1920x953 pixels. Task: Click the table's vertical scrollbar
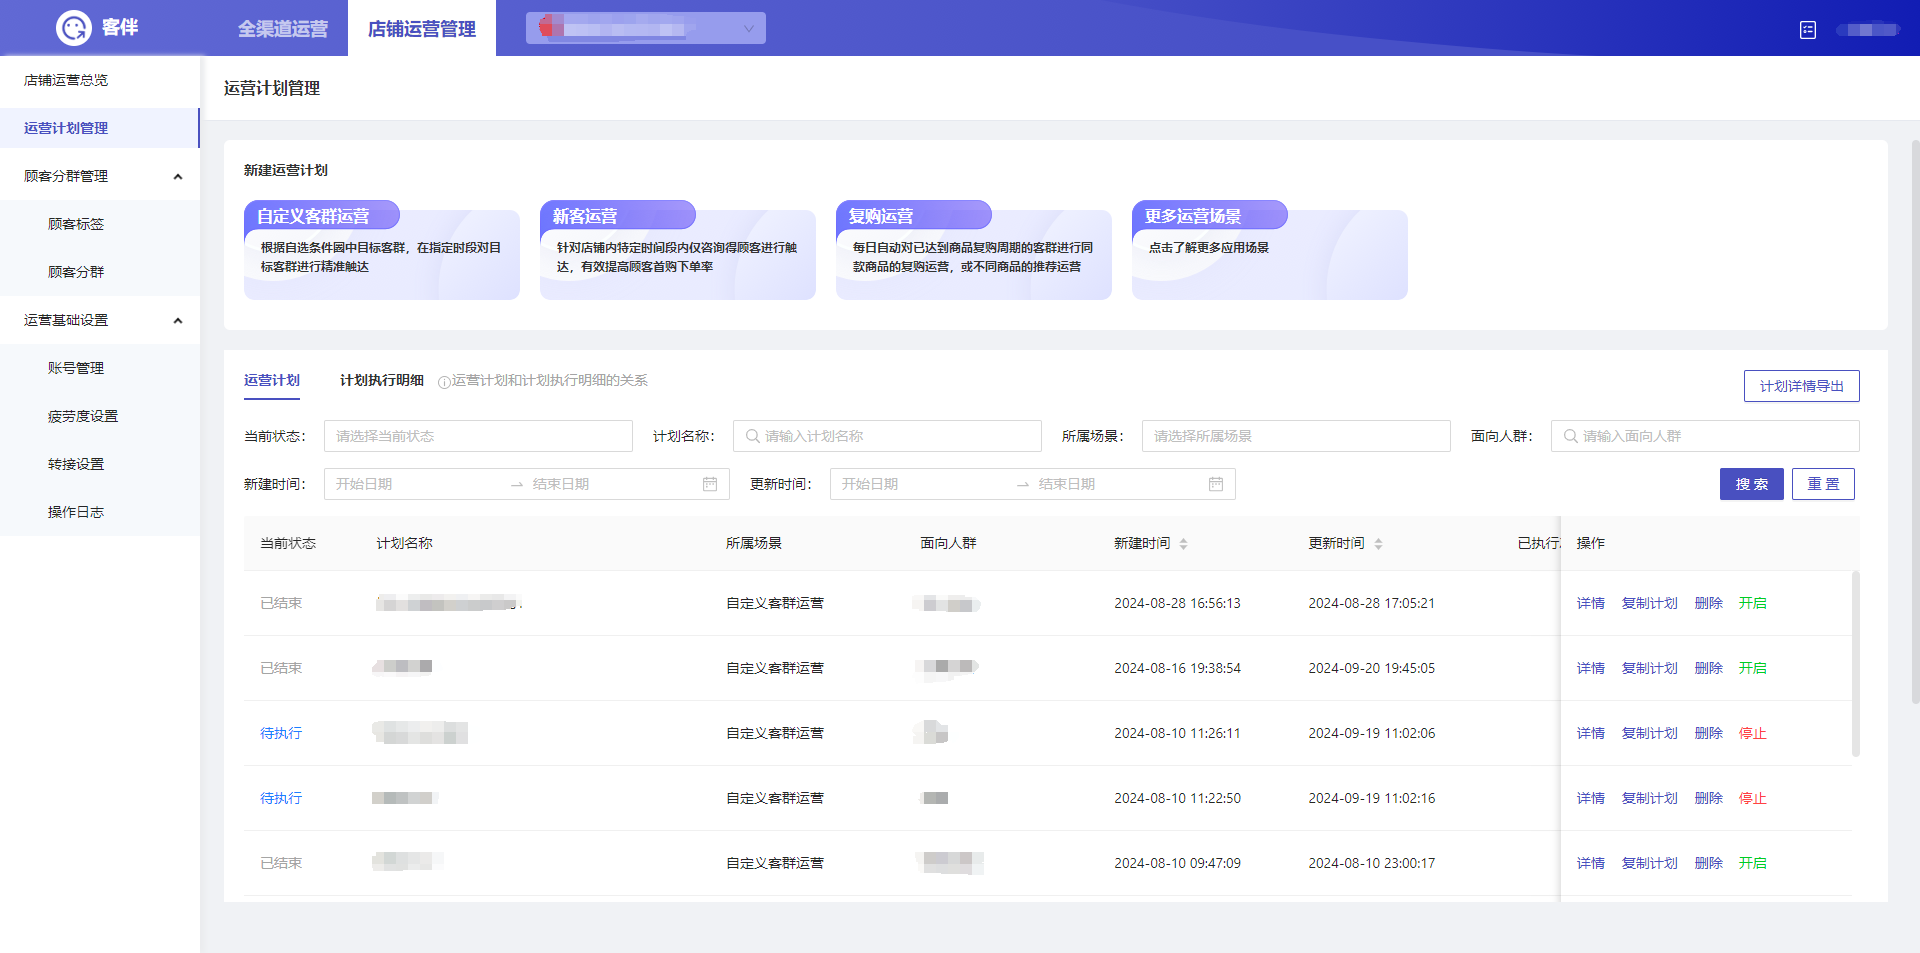pyautogui.click(x=1855, y=664)
